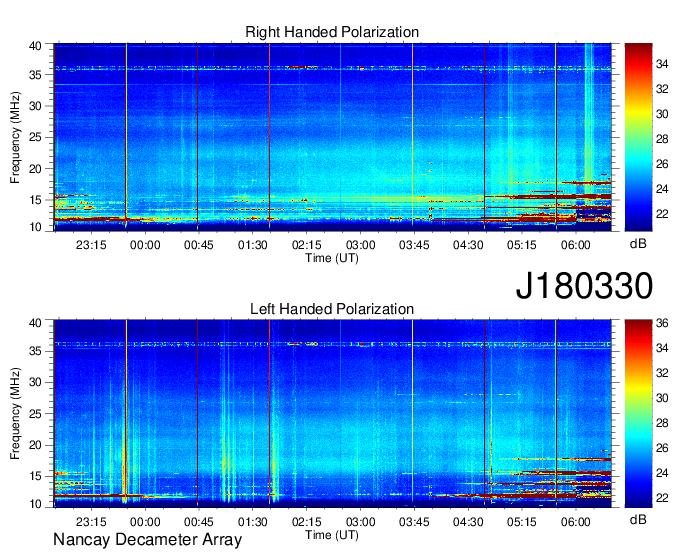Click the 30 MHz tick label, Right Handed plot

[36, 106]
